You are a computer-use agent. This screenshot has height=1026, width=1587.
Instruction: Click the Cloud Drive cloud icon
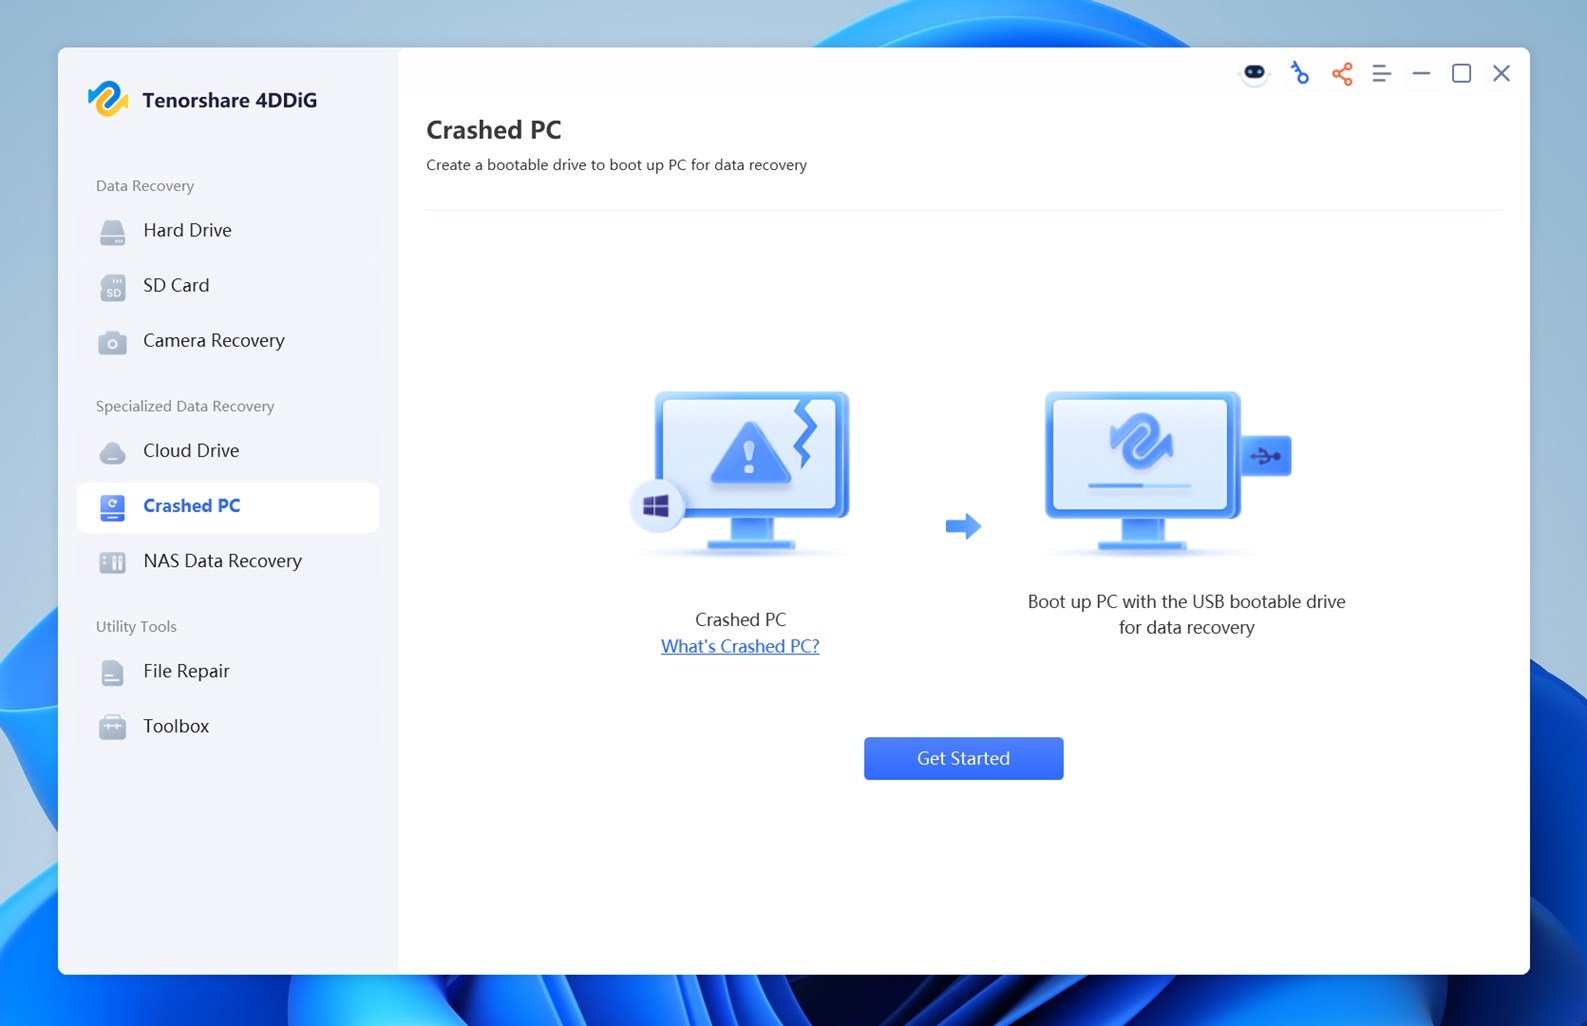112,452
